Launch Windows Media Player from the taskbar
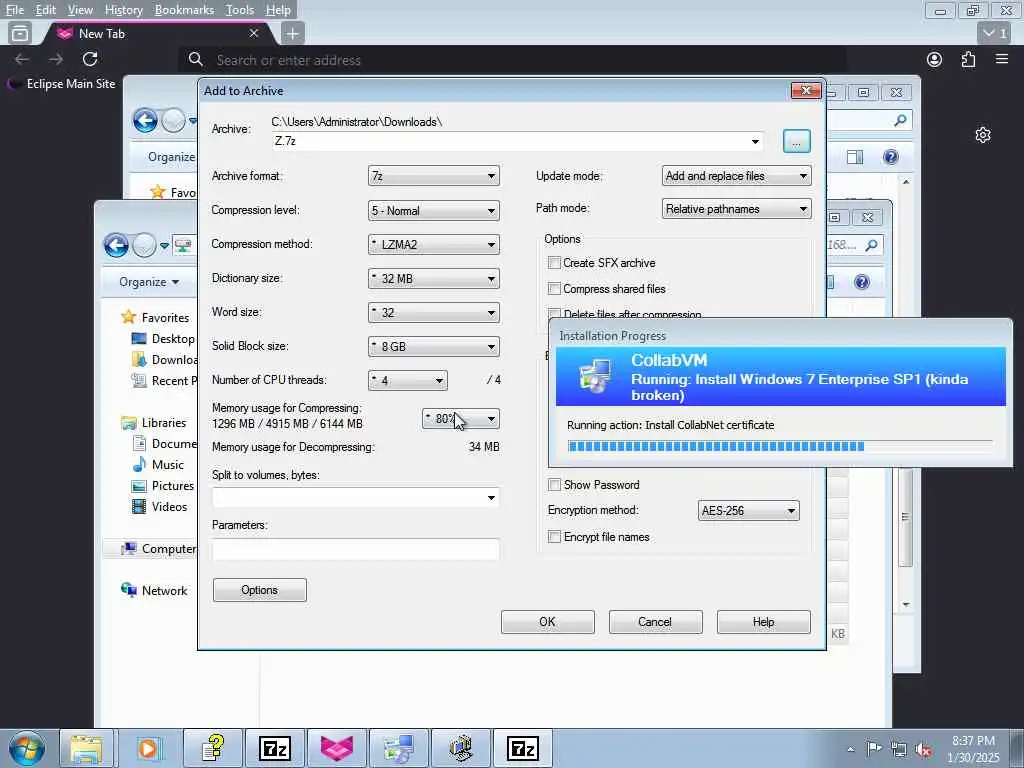Image resolution: width=1024 pixels, height=768 pixels. [x=148, y=748]
